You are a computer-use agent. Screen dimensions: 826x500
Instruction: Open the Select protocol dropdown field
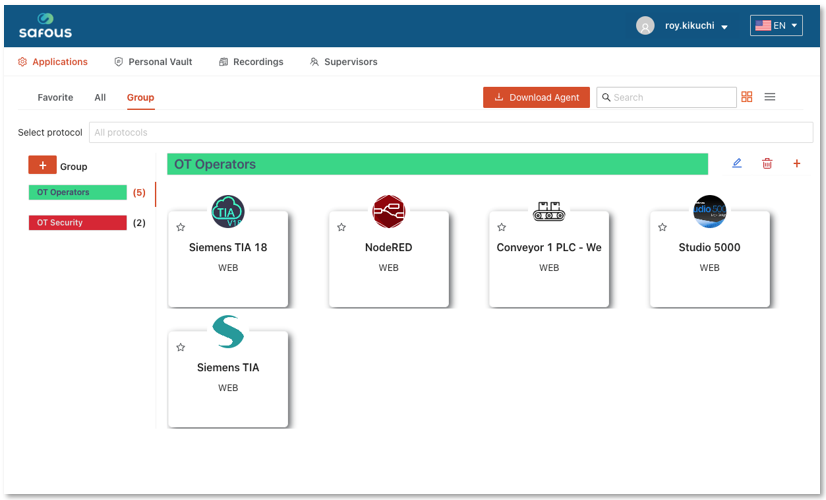point(450,132)
